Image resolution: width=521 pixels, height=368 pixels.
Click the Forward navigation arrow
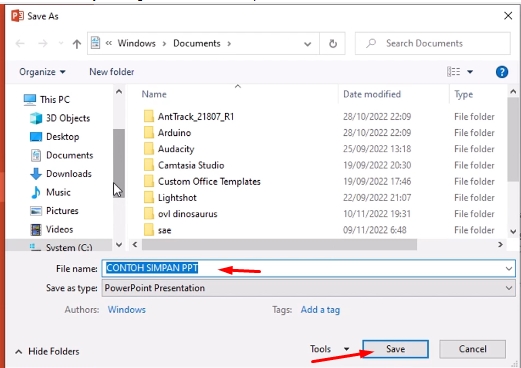click(43, 44)
